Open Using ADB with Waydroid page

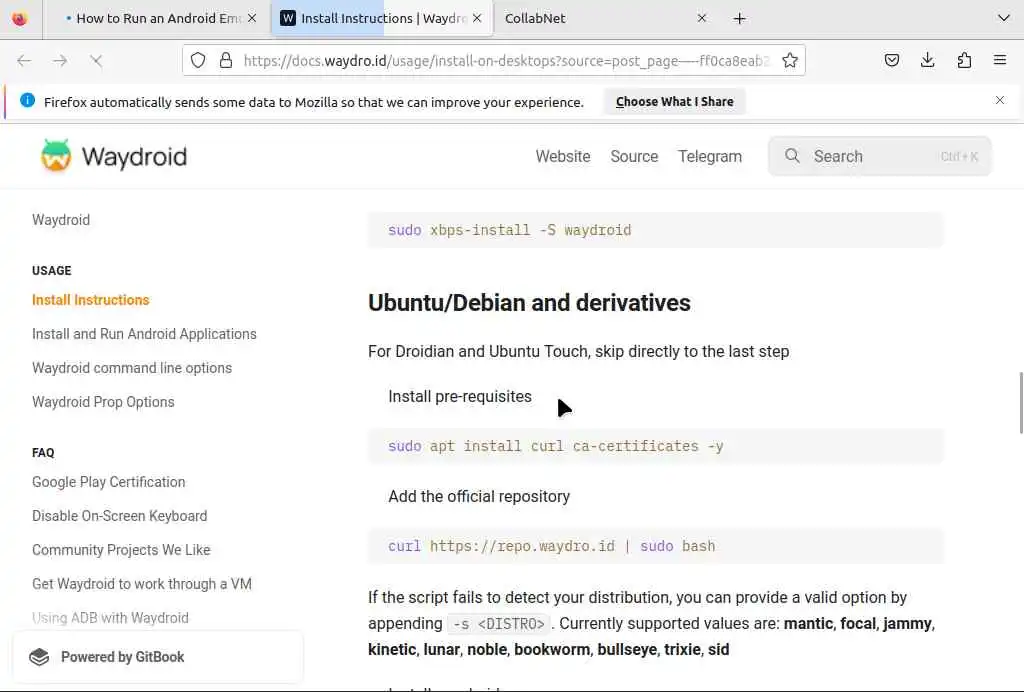(110, 618)
